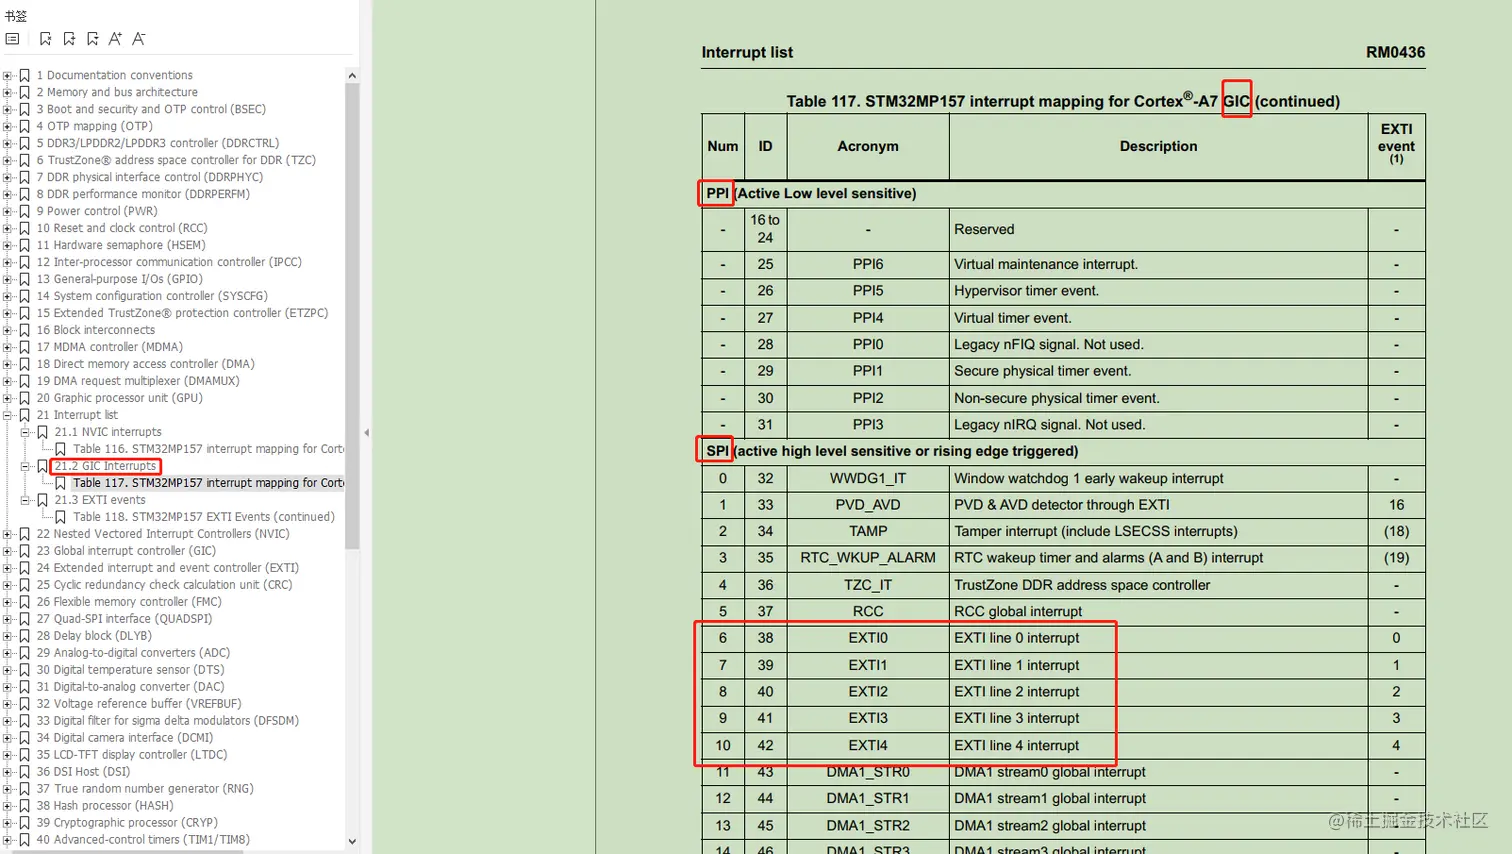Click the 'EXTI line 0 interrupt' description
Viewport: 1512px width, 854px height.
[1017, 638]
